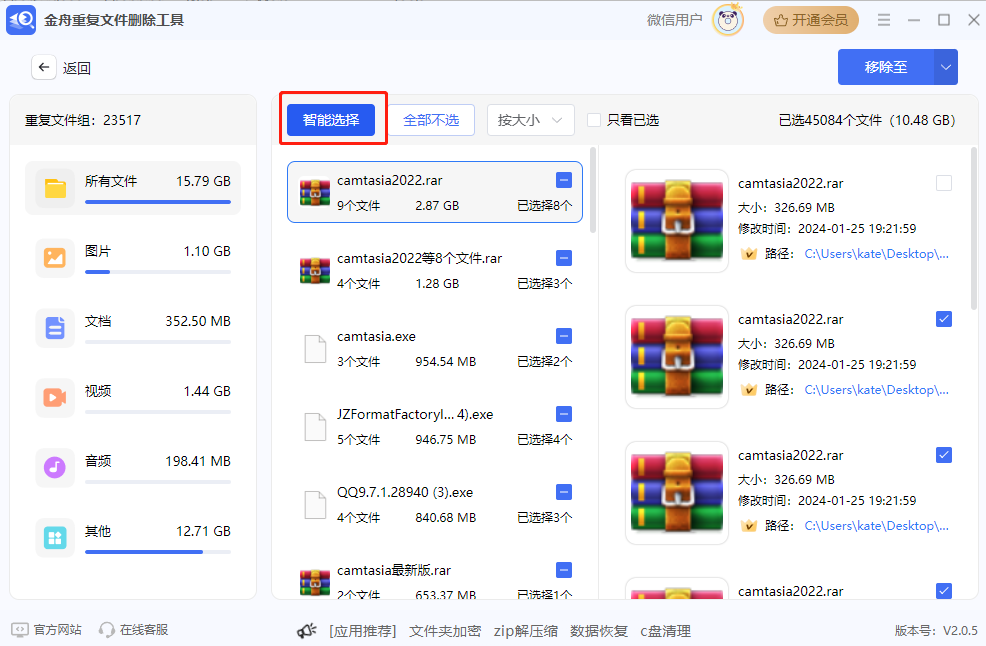
Task: Select the Other category icon
Action: (55, 538)
